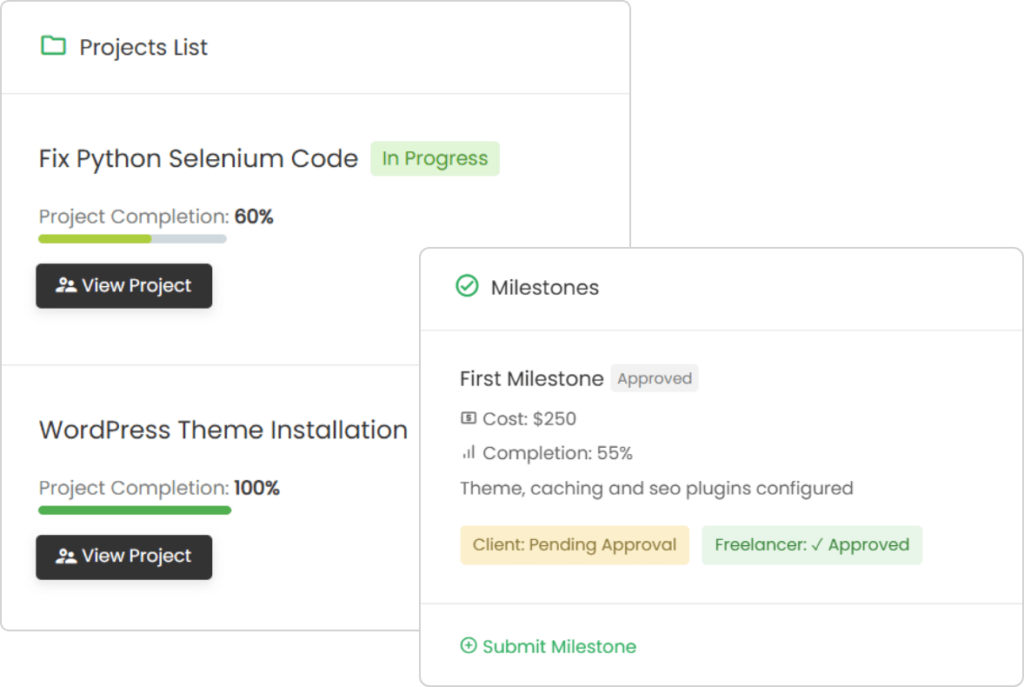Click people icon on first View Project button
The width and height of the screenshot is (1024, 687).
tap(66, 286)
